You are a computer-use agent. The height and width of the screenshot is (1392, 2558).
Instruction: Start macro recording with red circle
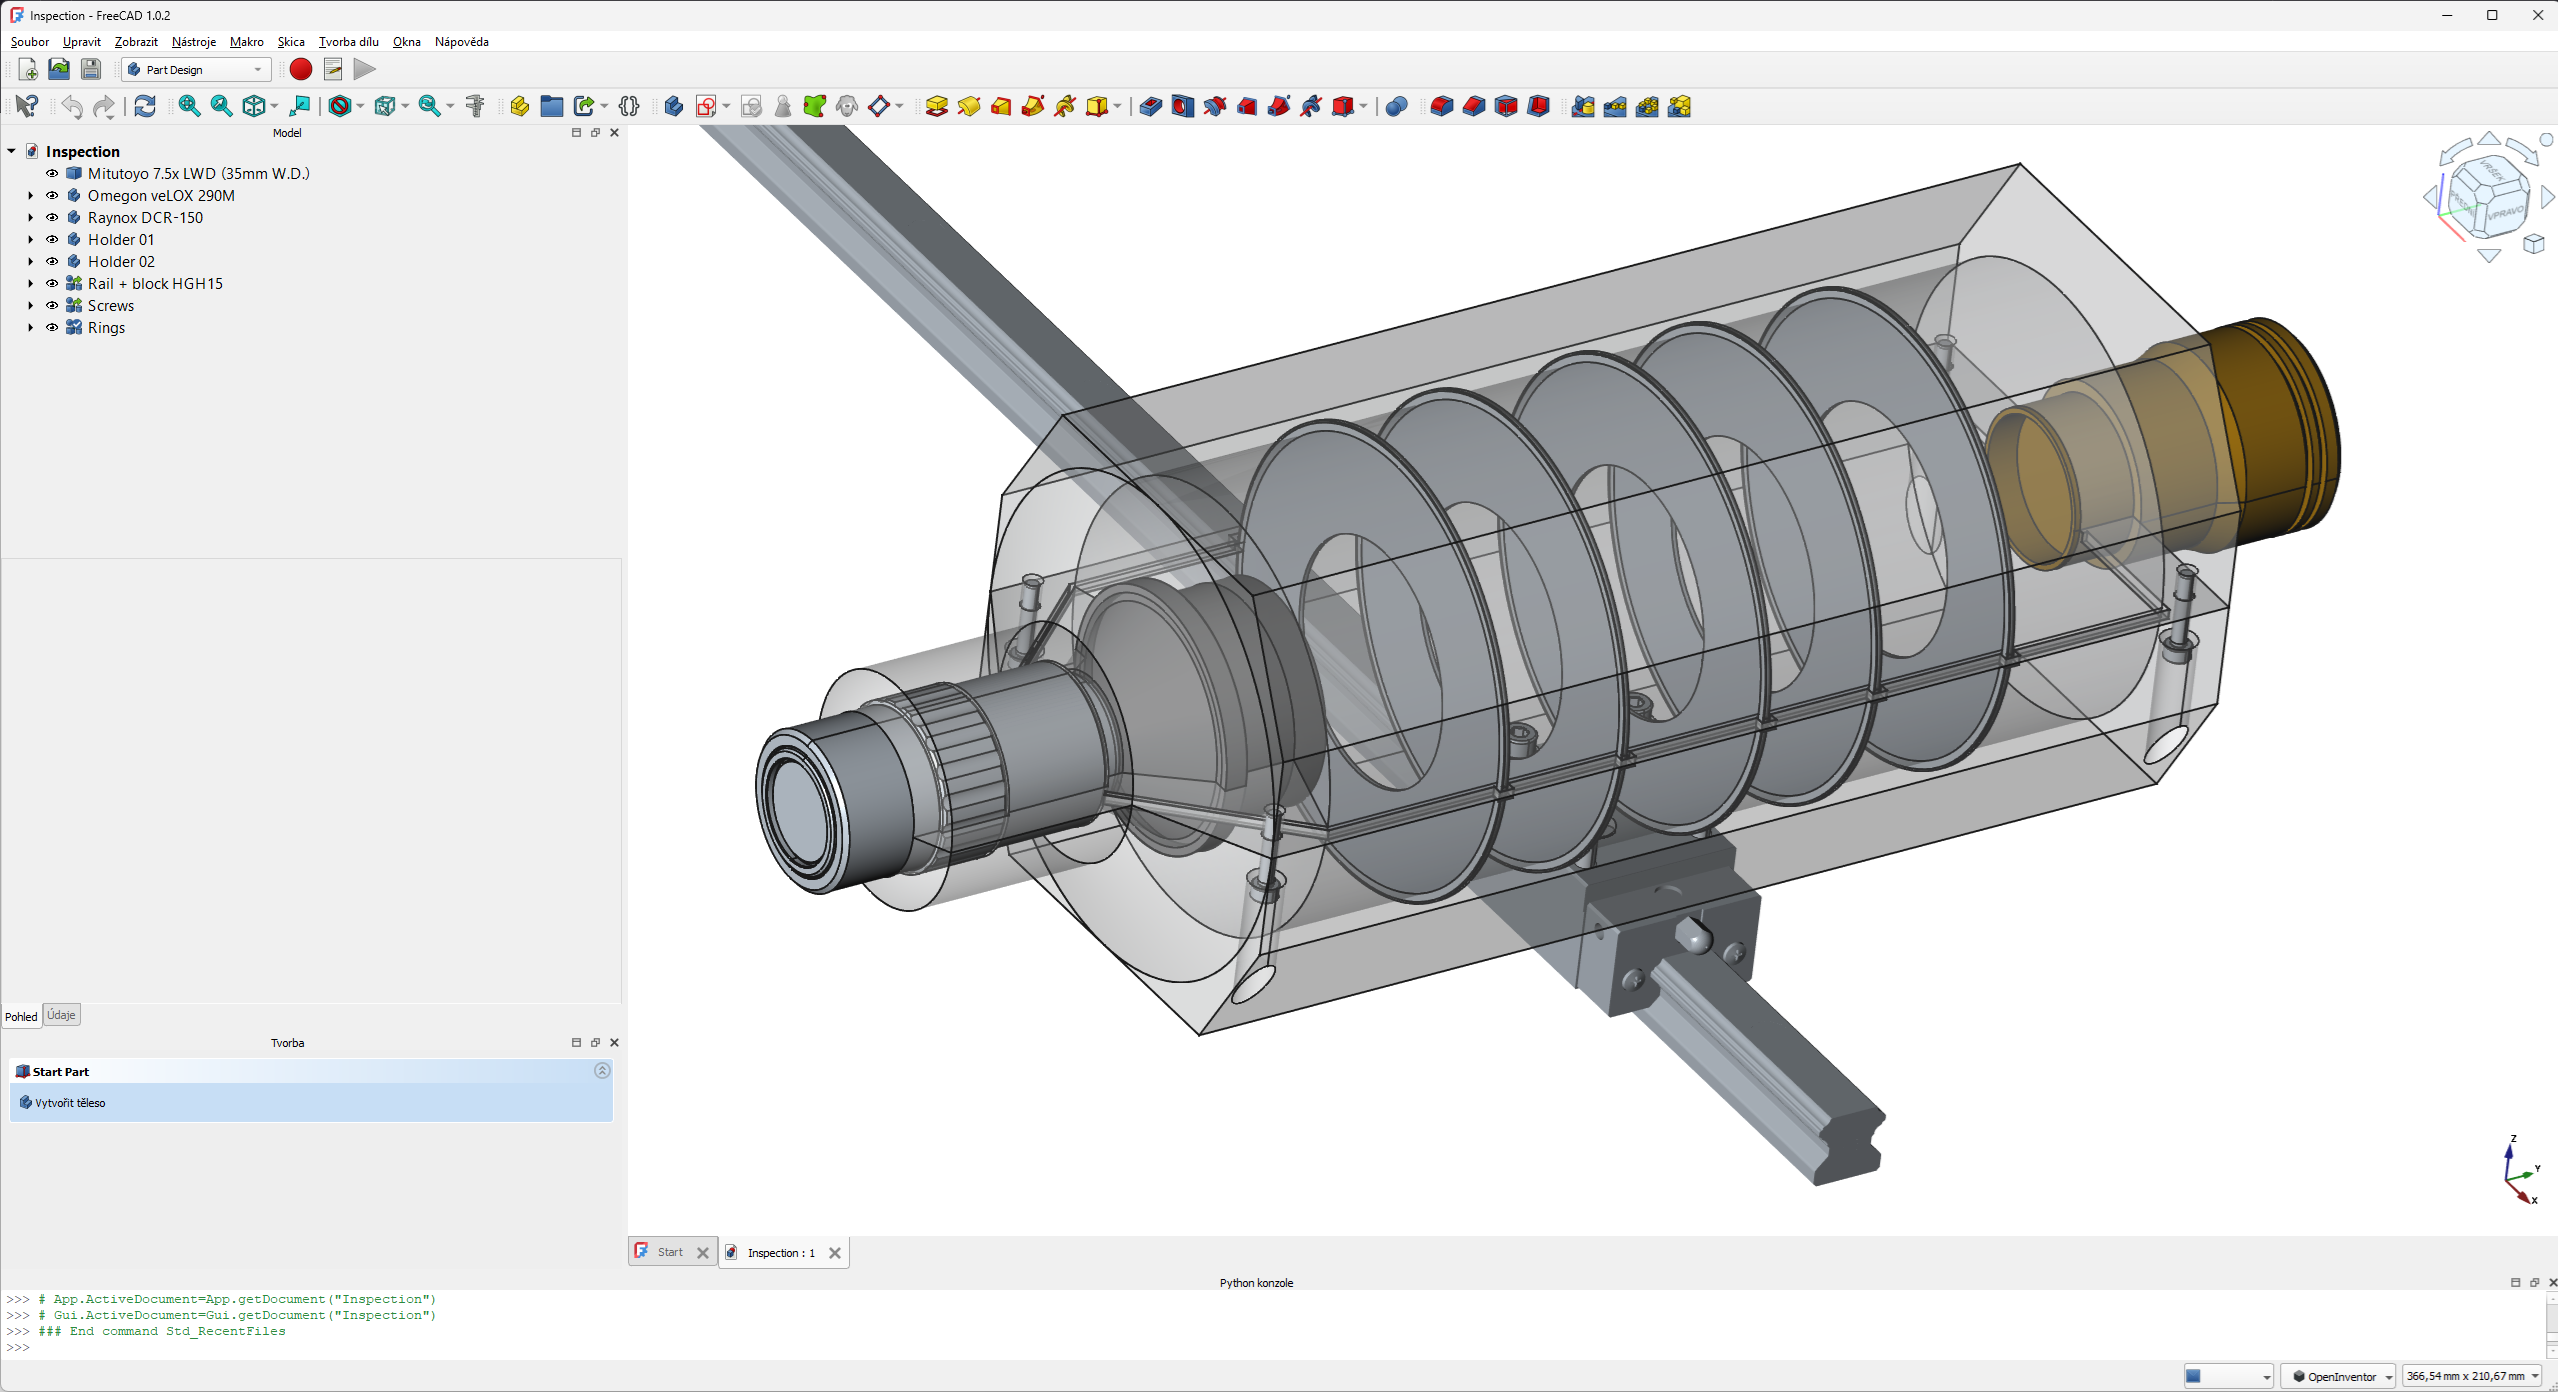pyautogui.click(x=300, y=69)
